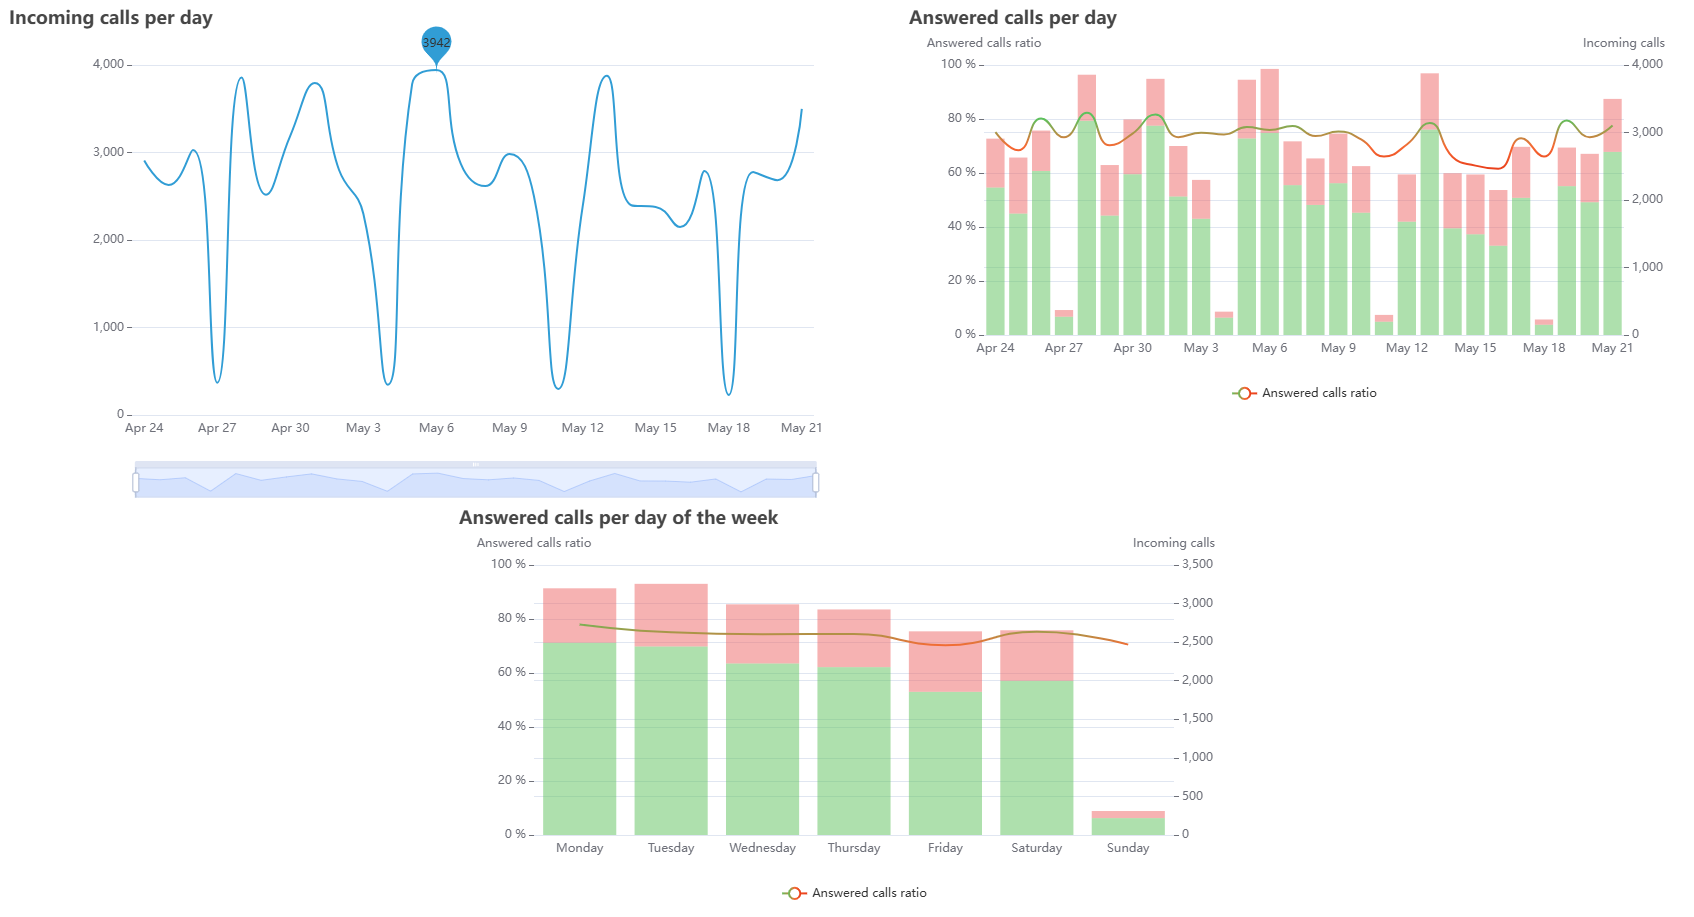Click Wednesday's green bar in weekday chart
Screen dimensions: 1694x917
[x=762, y=750]
